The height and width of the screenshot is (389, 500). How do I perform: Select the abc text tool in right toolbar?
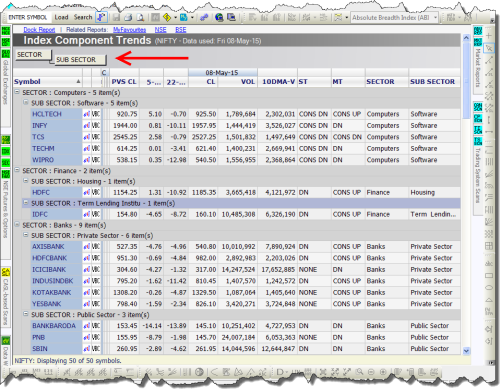point(489,263)
